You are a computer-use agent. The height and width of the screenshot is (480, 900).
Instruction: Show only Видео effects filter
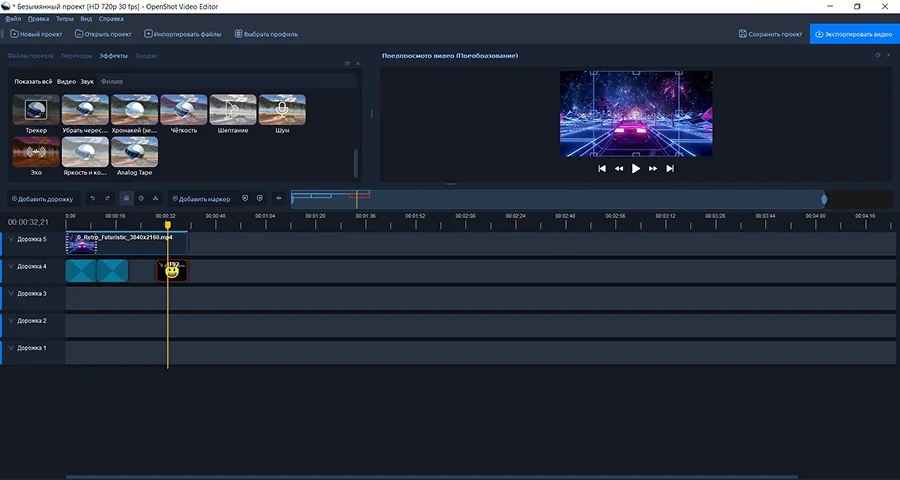66,81
